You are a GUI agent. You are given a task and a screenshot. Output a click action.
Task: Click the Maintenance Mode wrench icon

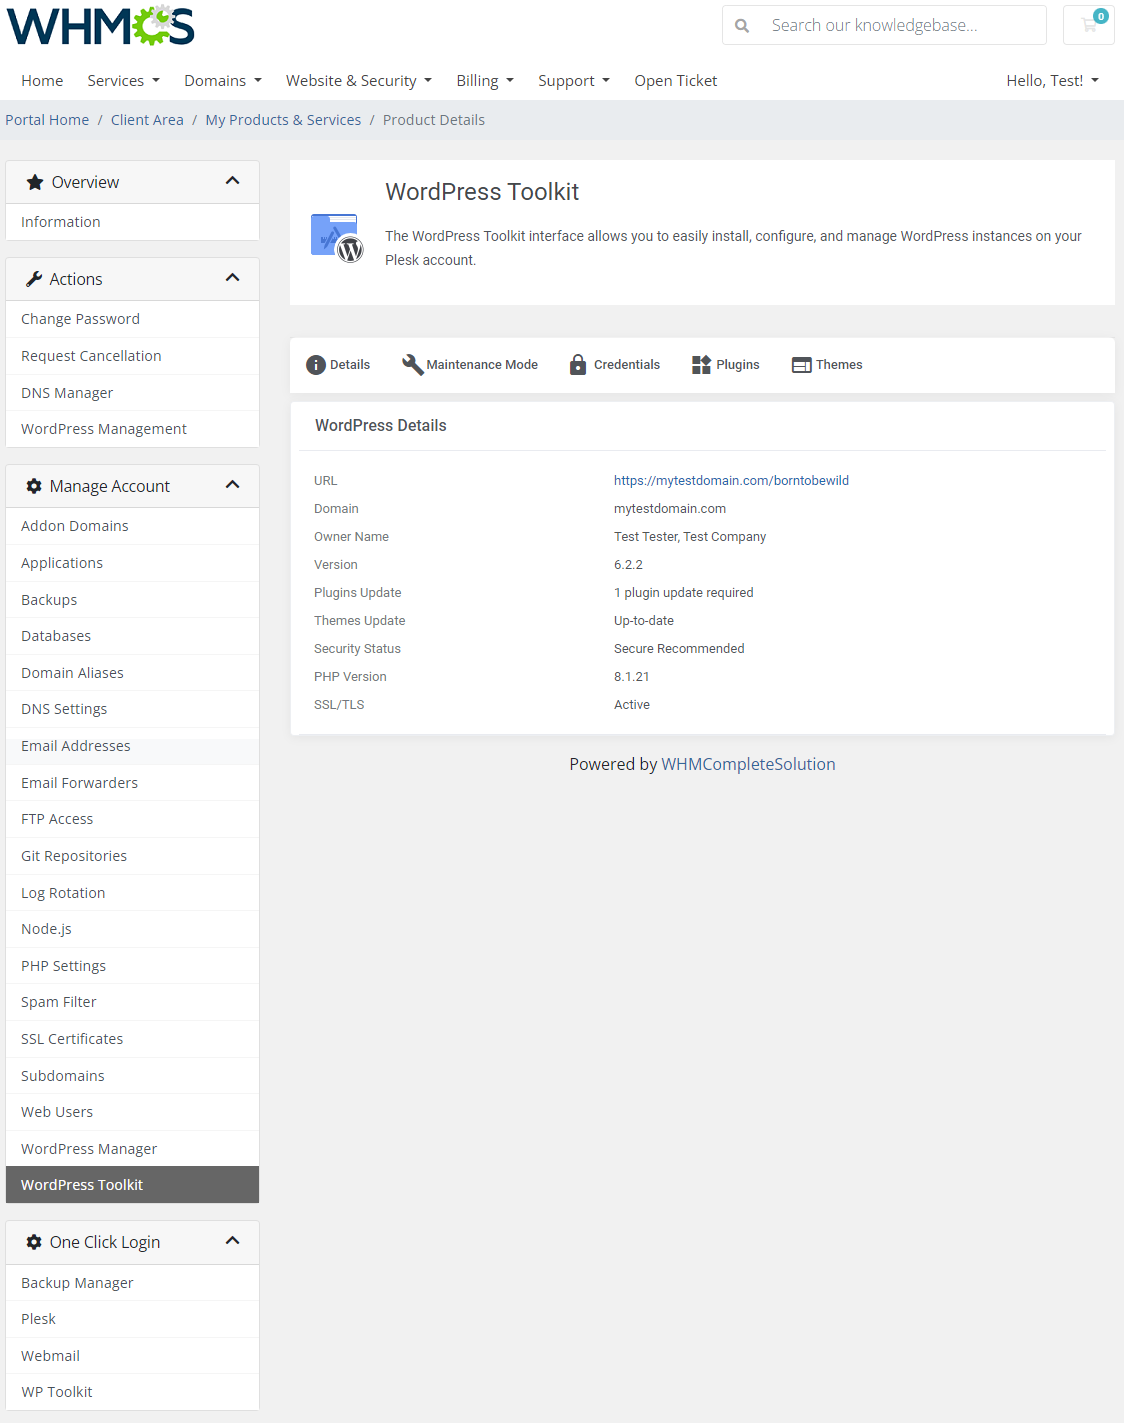[x=412, y=364]
